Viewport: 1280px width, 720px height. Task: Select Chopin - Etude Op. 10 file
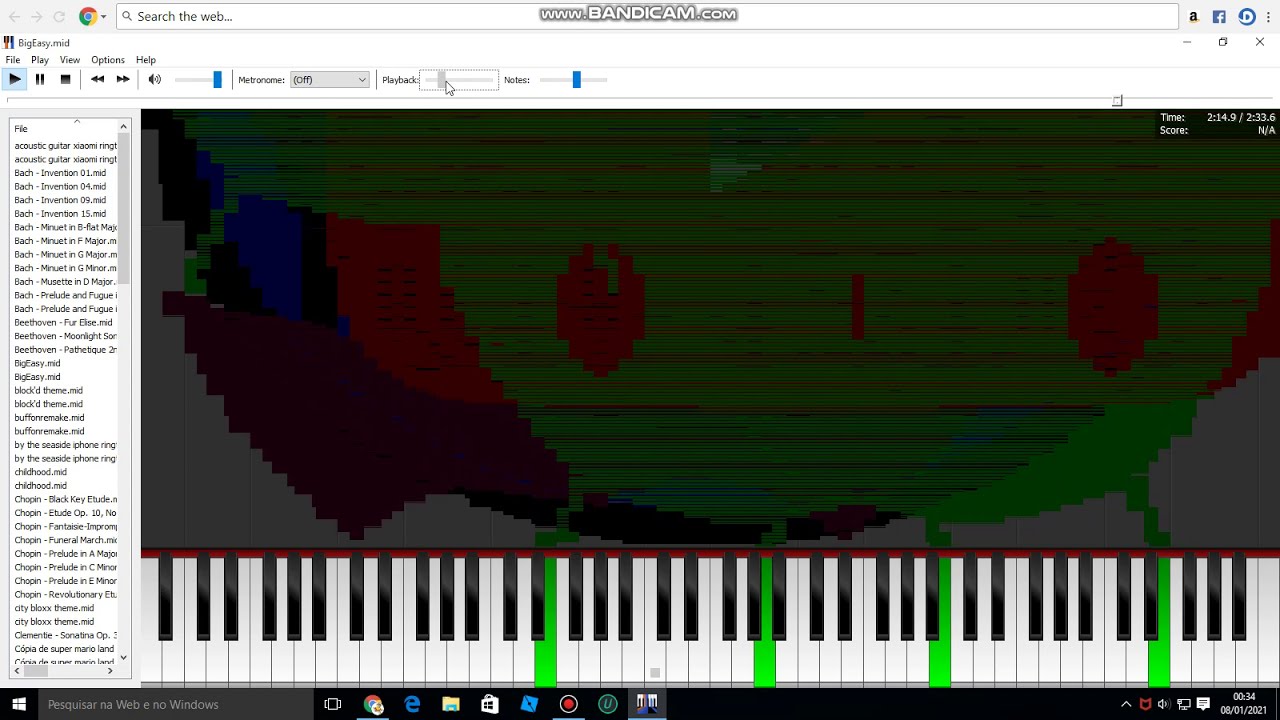coord(65,513)
